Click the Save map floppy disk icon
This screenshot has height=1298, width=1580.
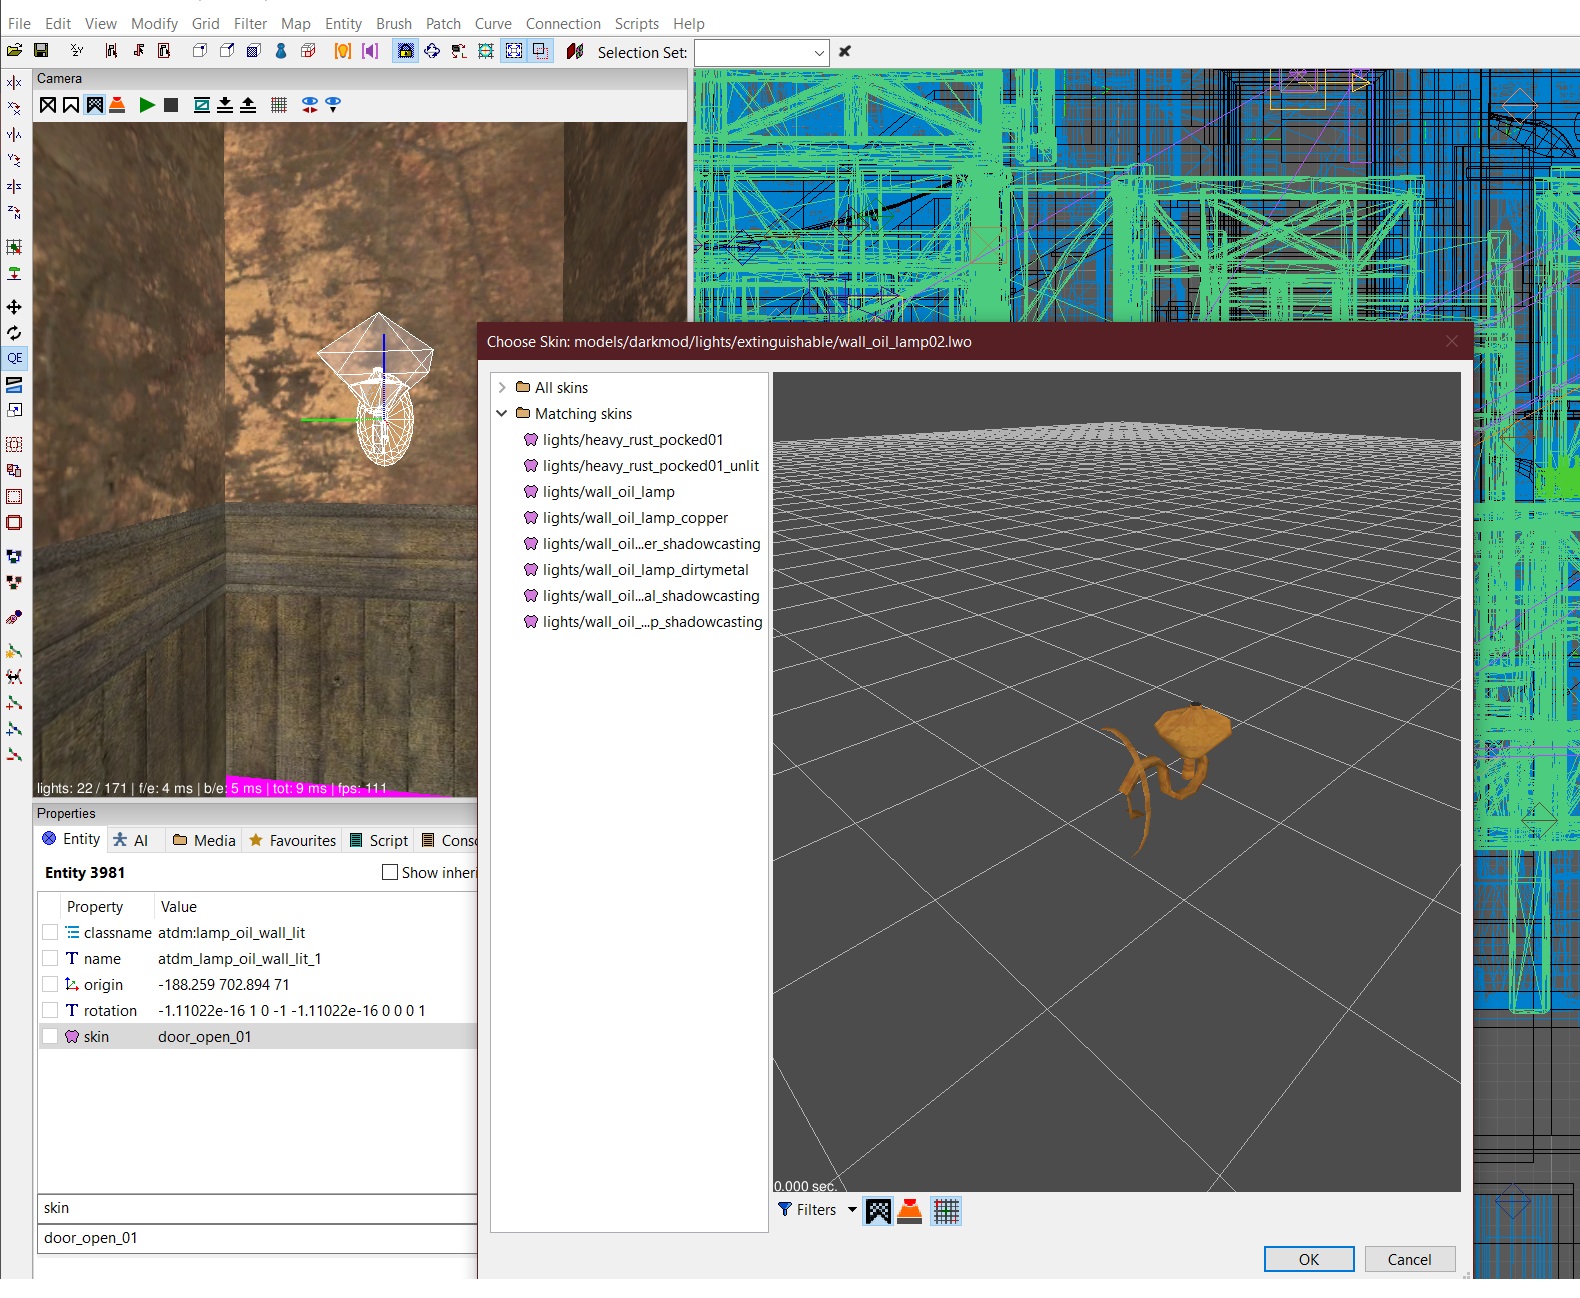[x=41, y=51]
